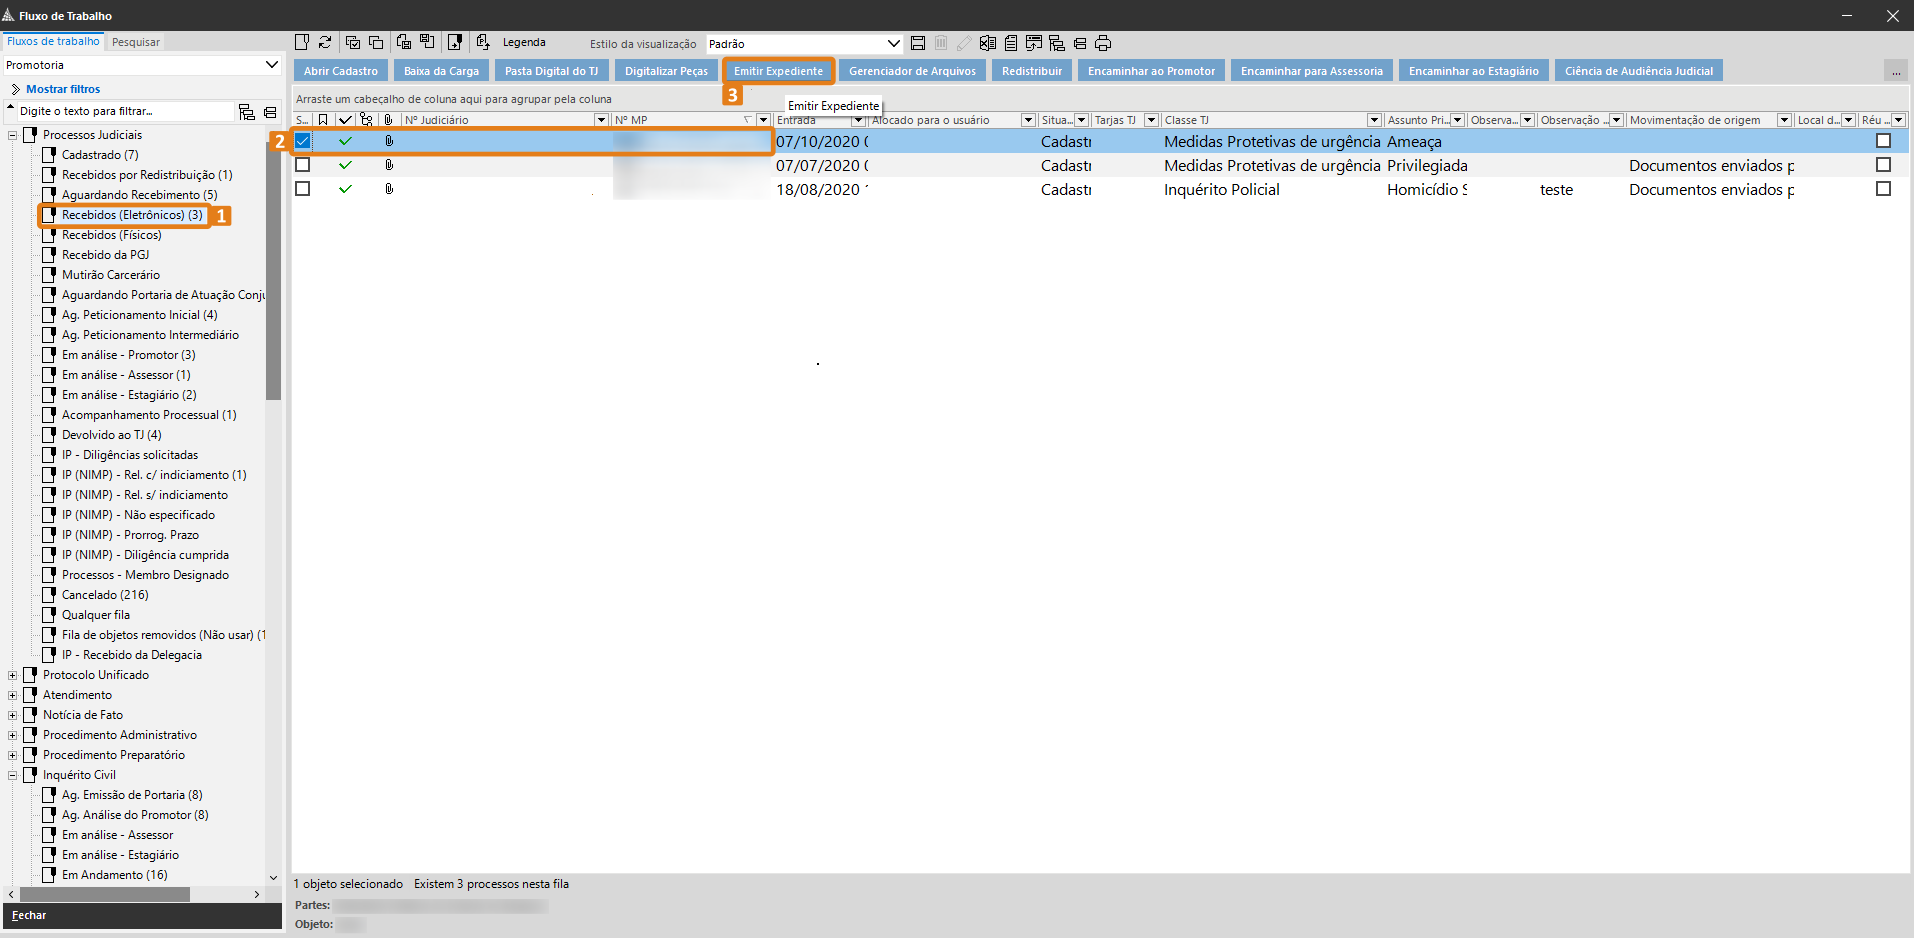
Task: Click the bookmark column header icon
Action: (323, 120)
